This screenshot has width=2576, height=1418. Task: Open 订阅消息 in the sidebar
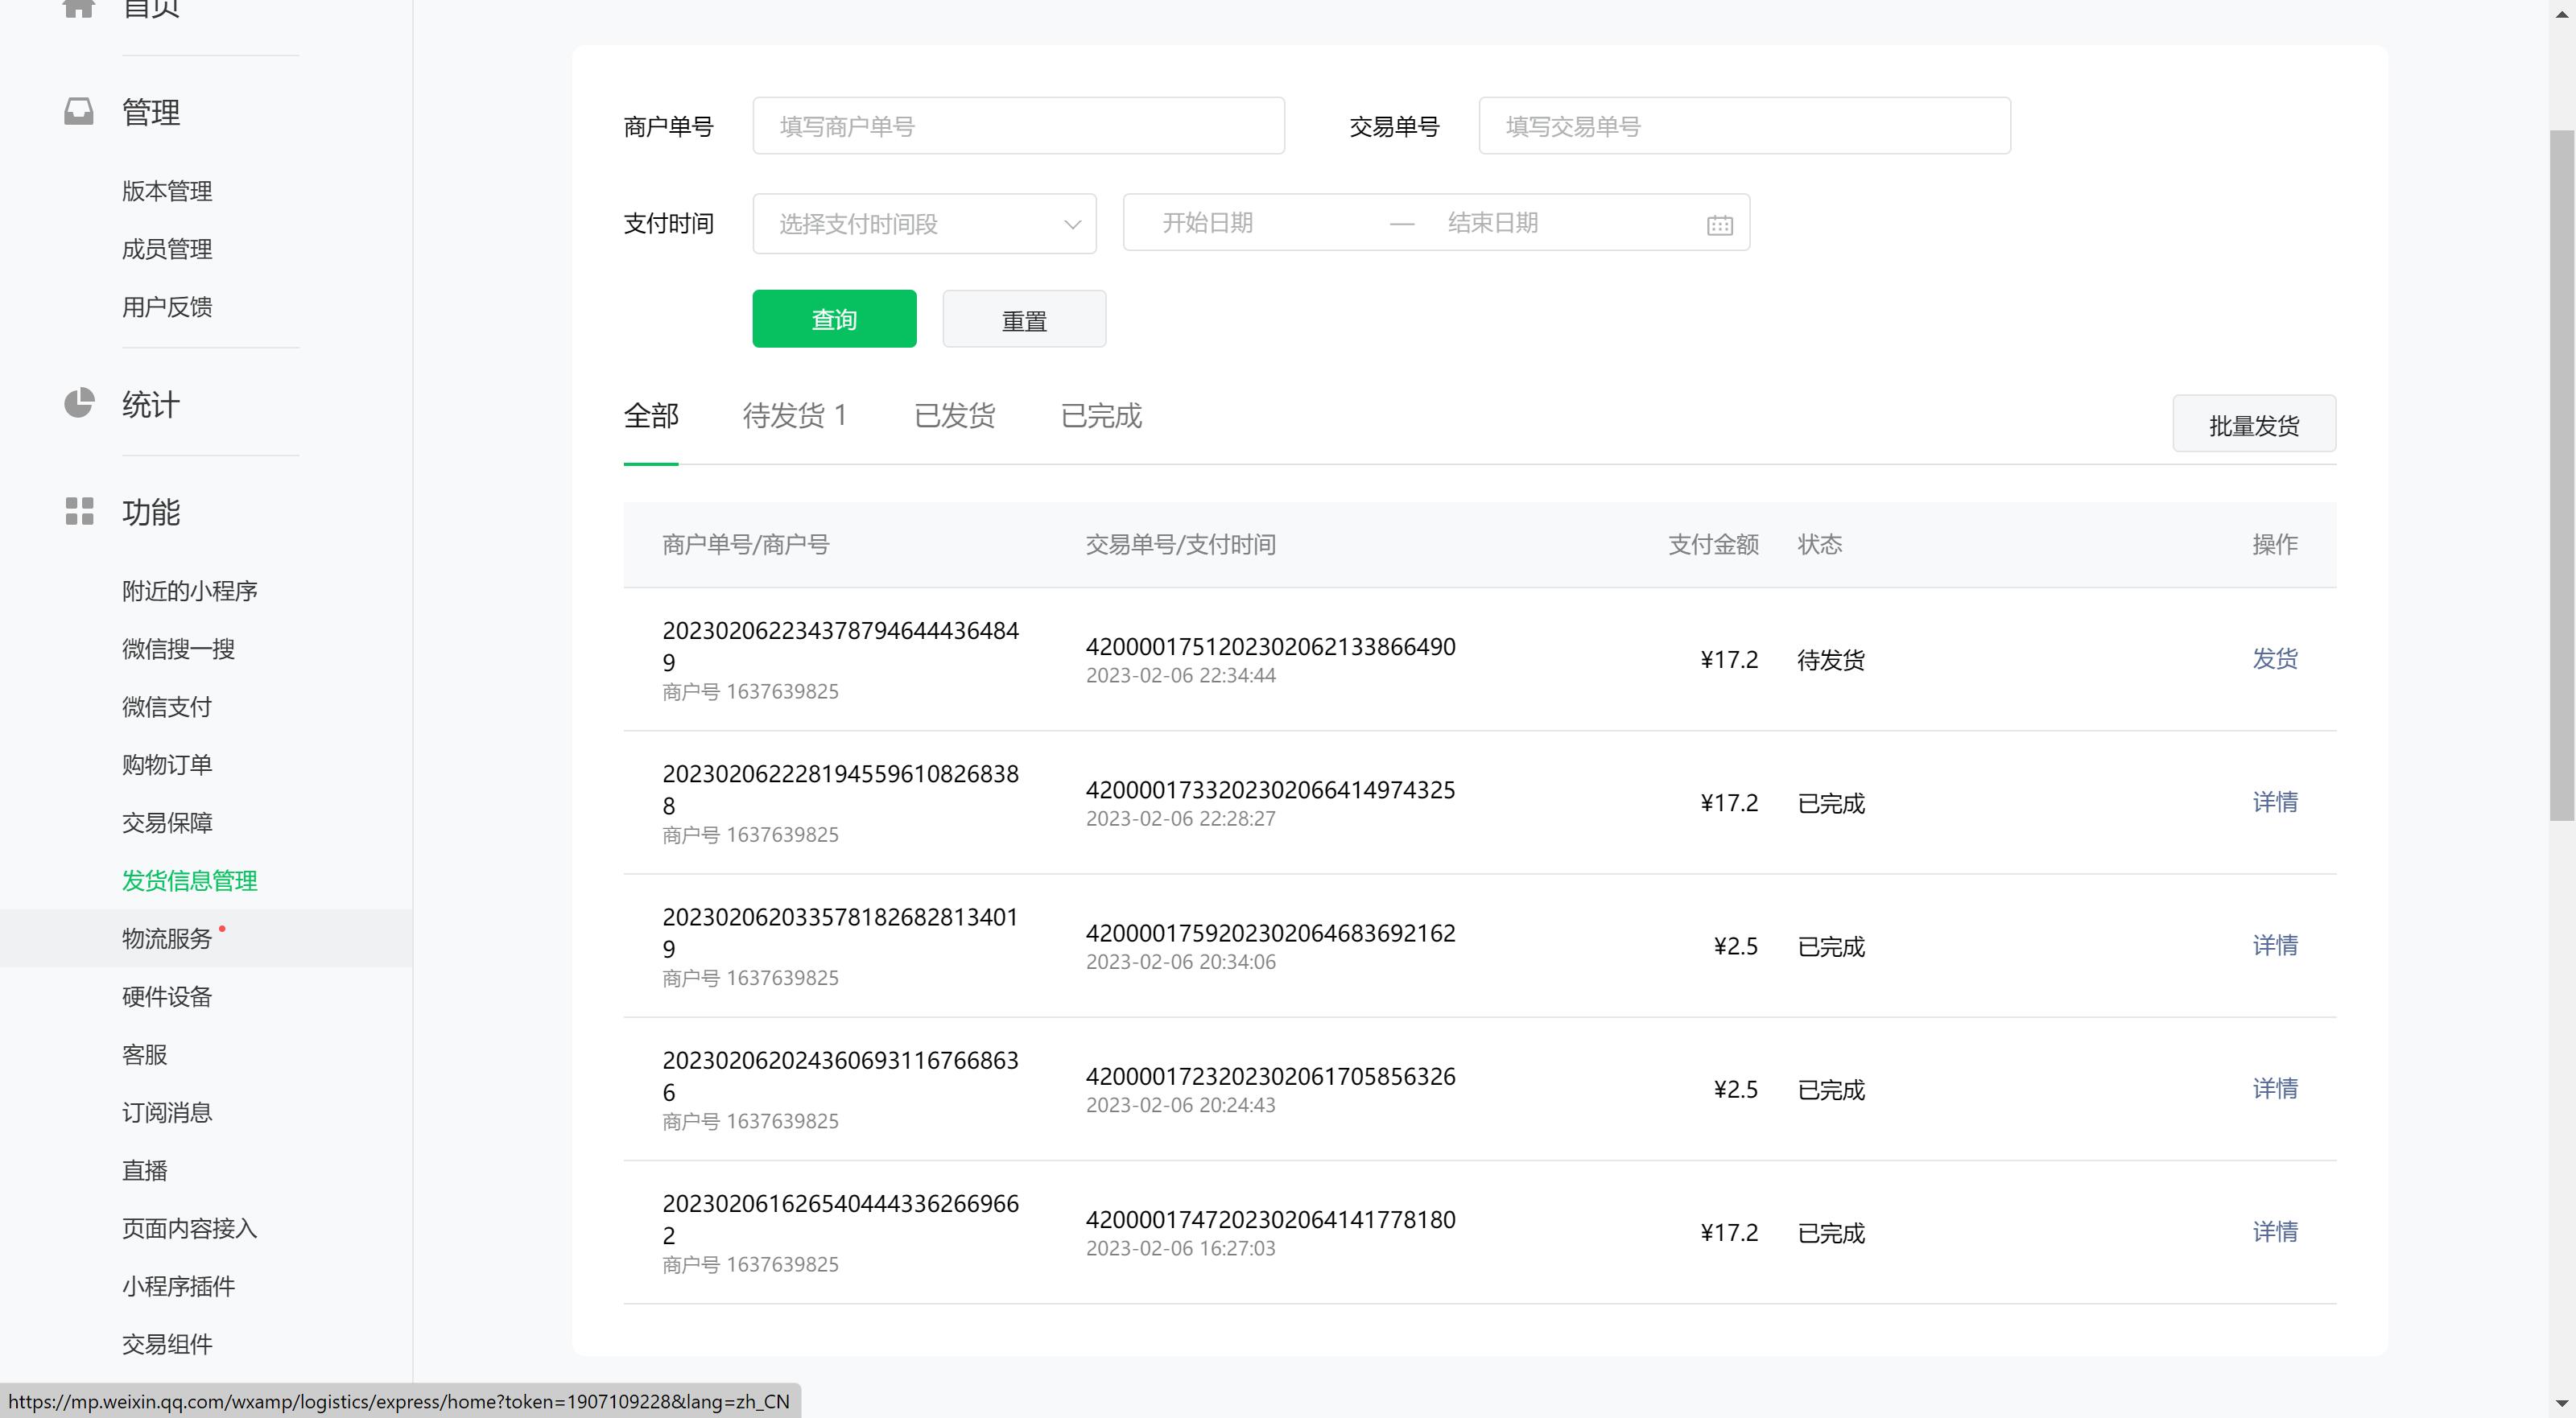tap(167, 1113)
